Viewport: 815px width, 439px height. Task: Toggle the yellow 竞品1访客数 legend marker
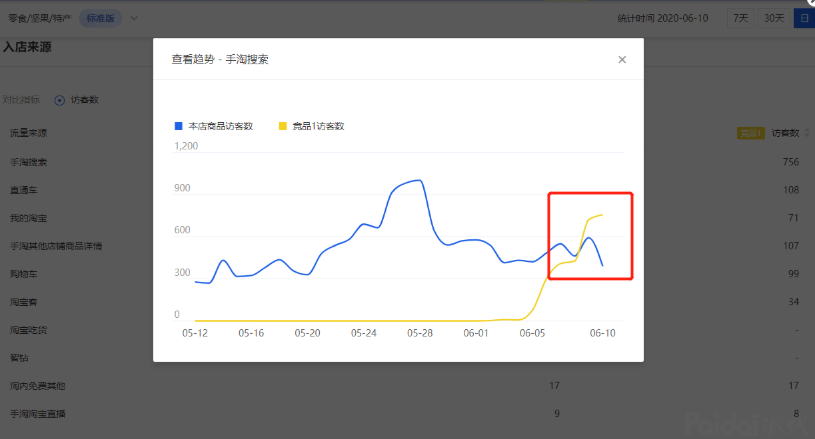point(282,126)
